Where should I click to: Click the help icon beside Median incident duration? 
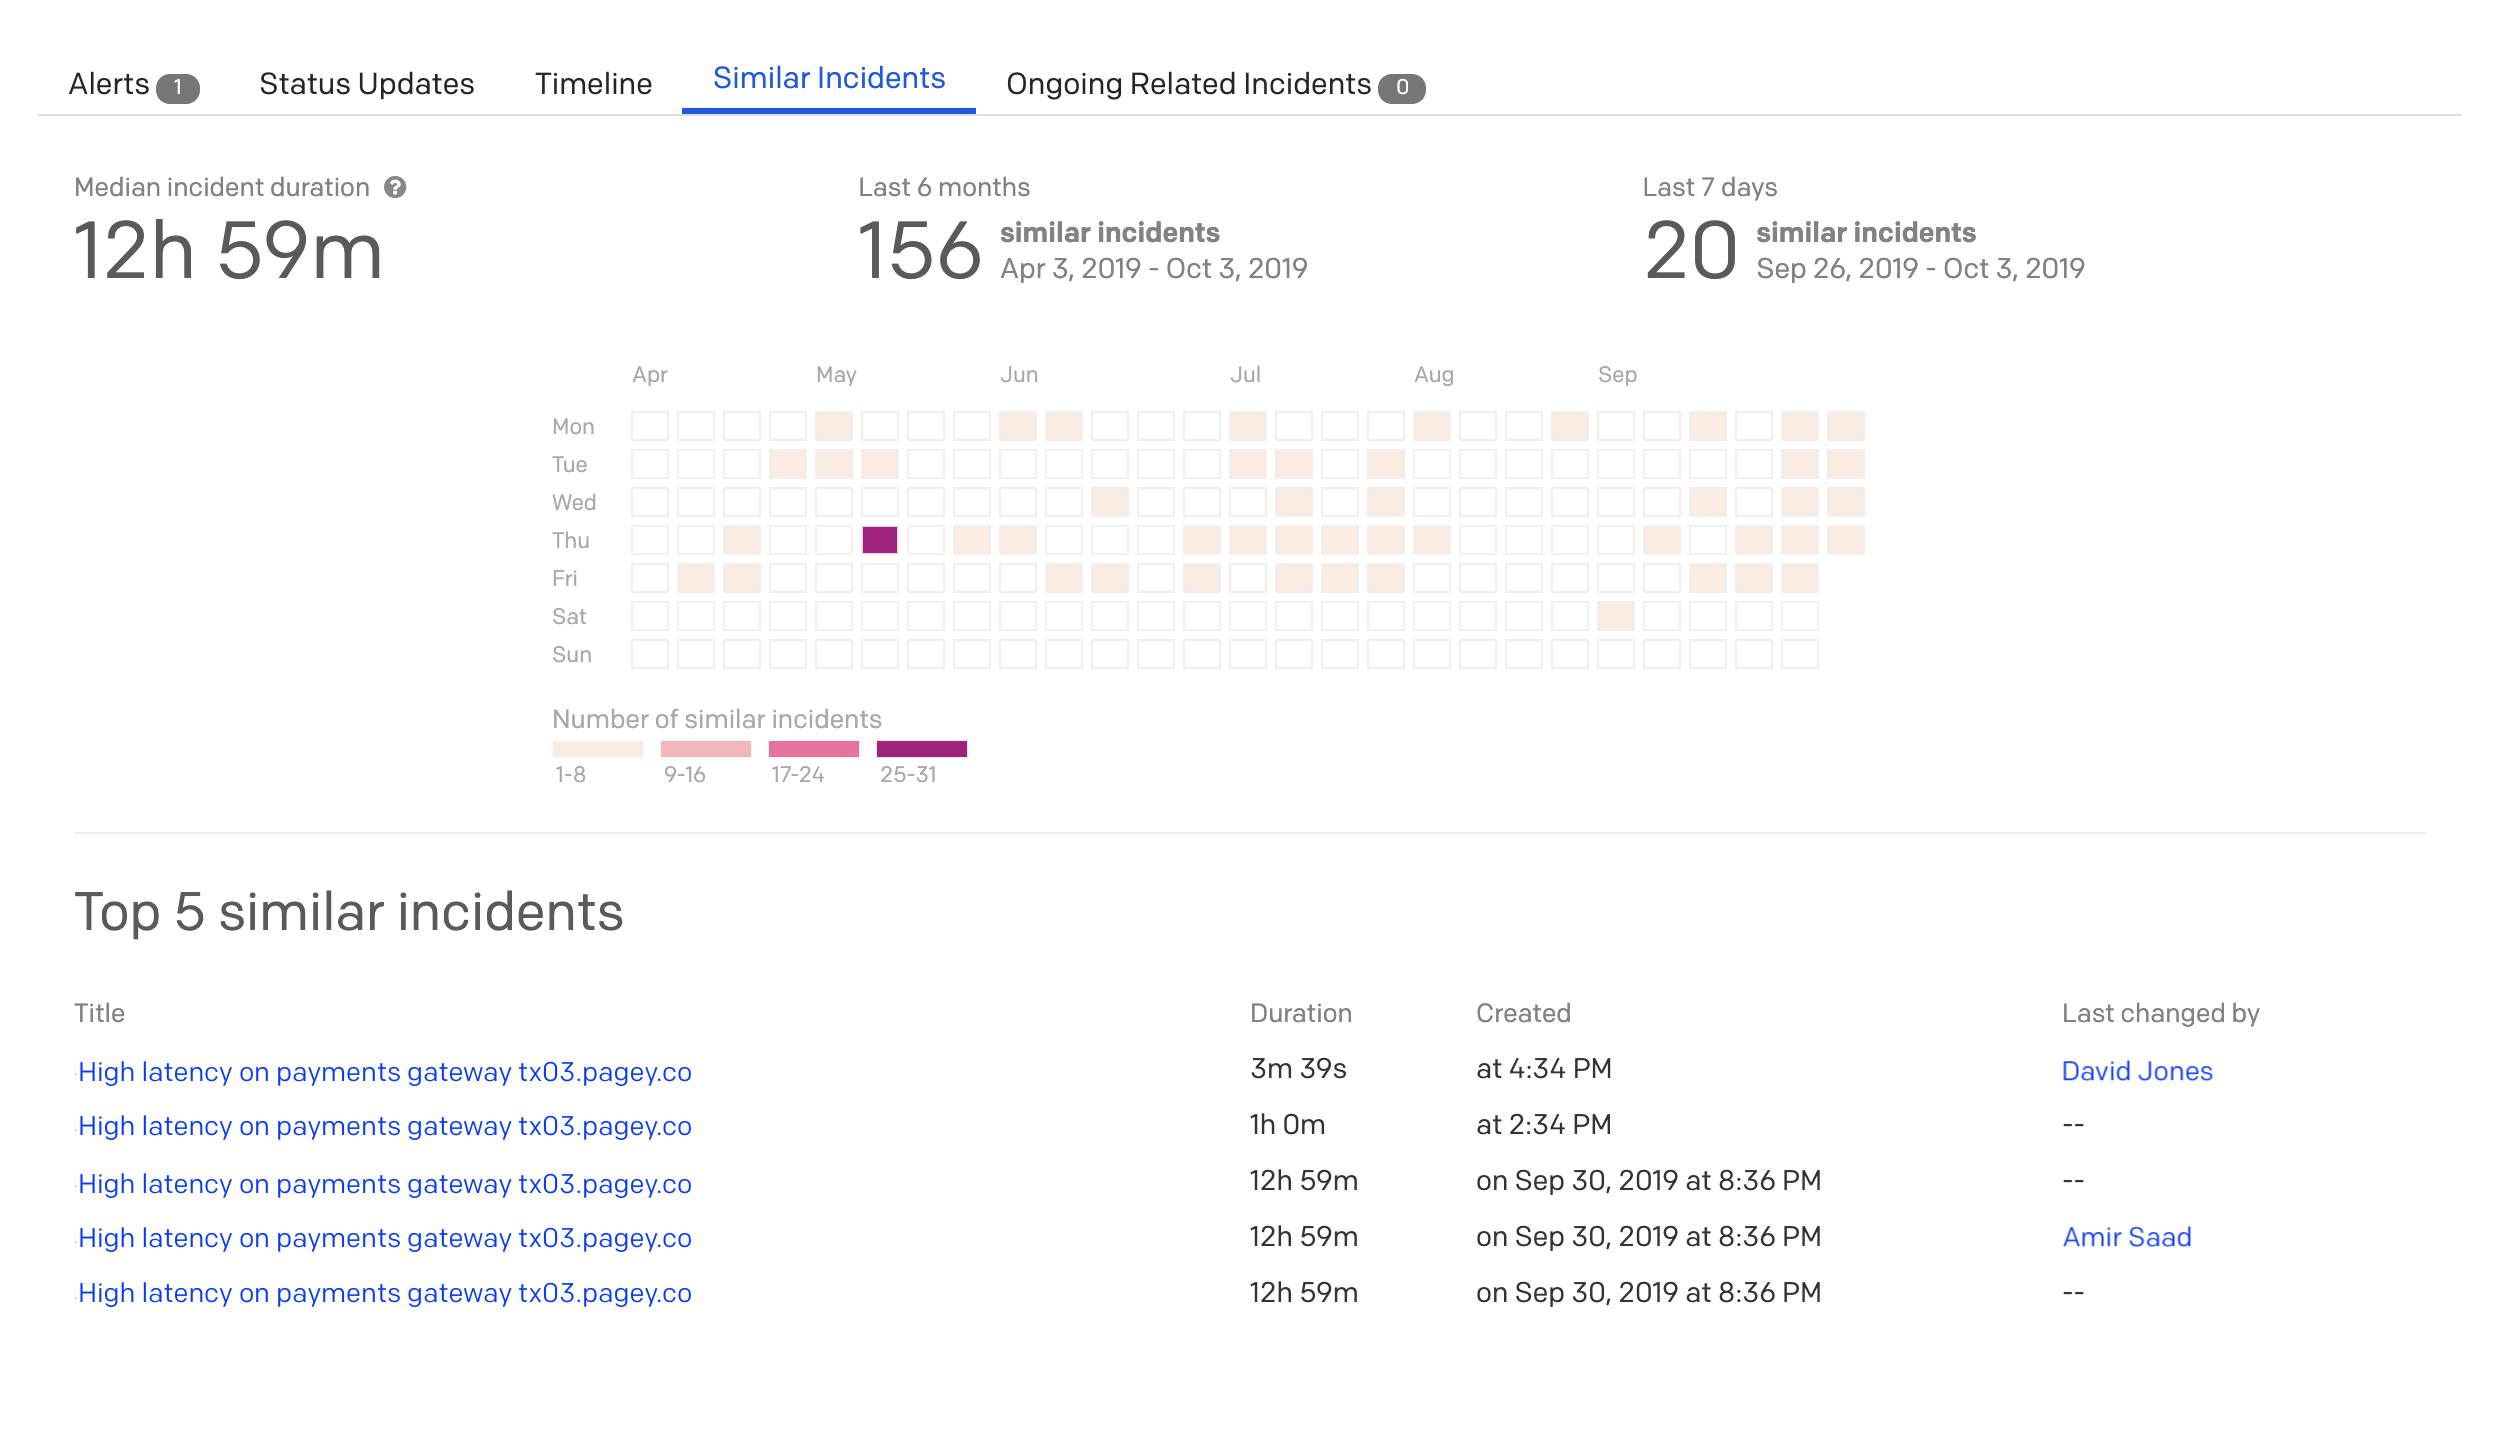coord(395,187)
